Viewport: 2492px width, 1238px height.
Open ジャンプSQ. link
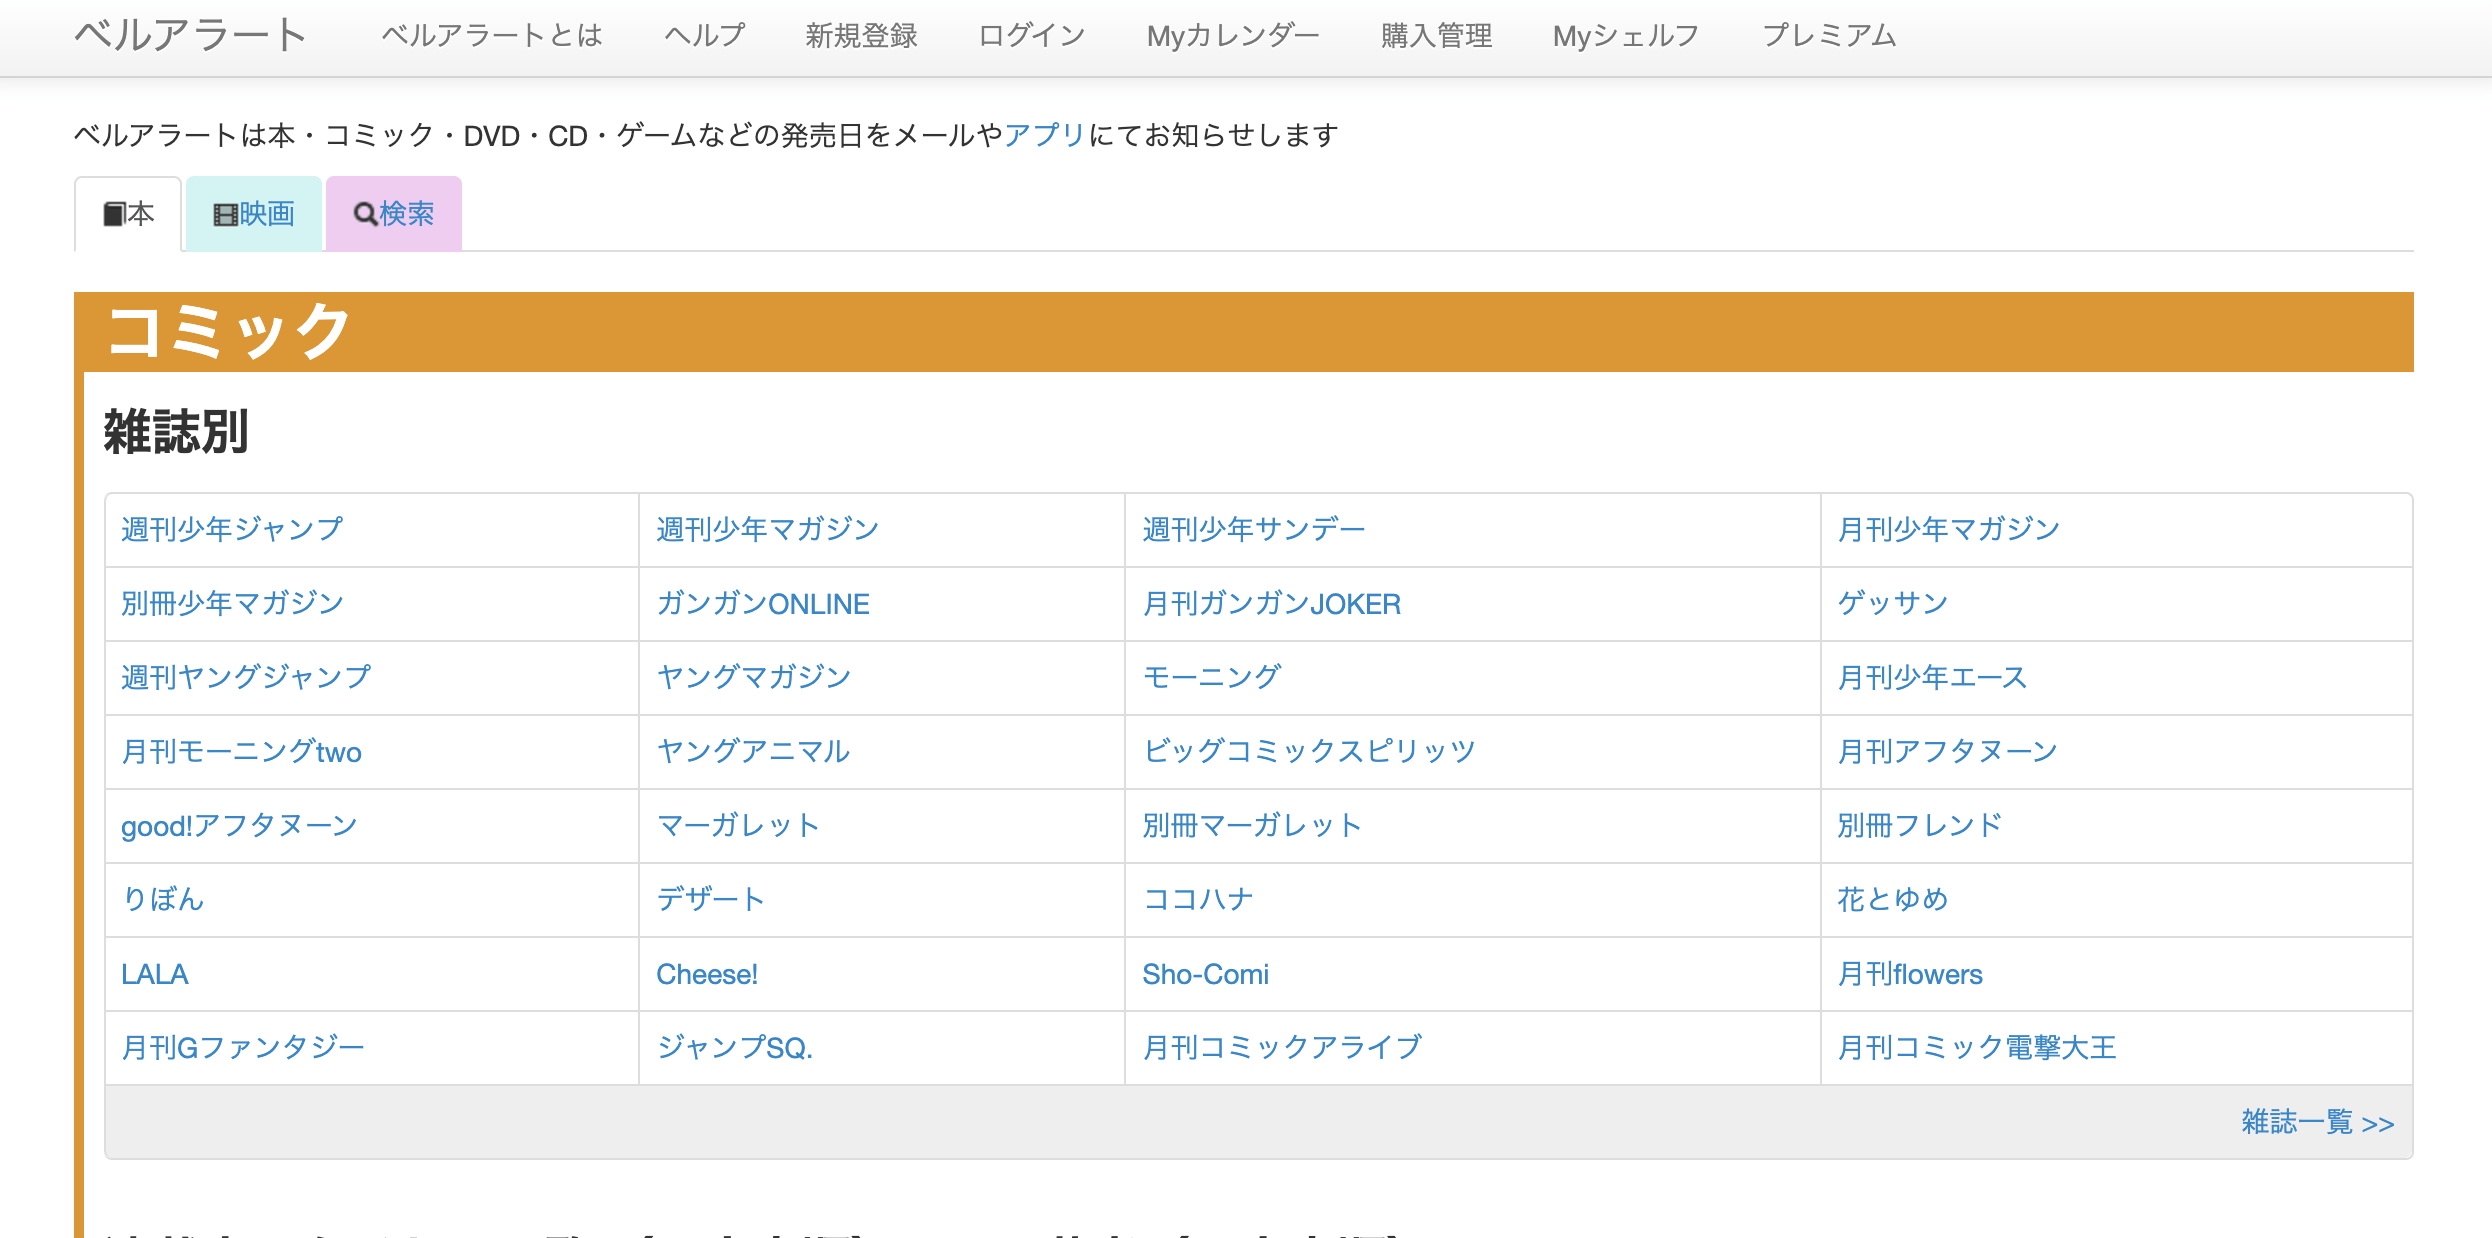coord(735,1047)
